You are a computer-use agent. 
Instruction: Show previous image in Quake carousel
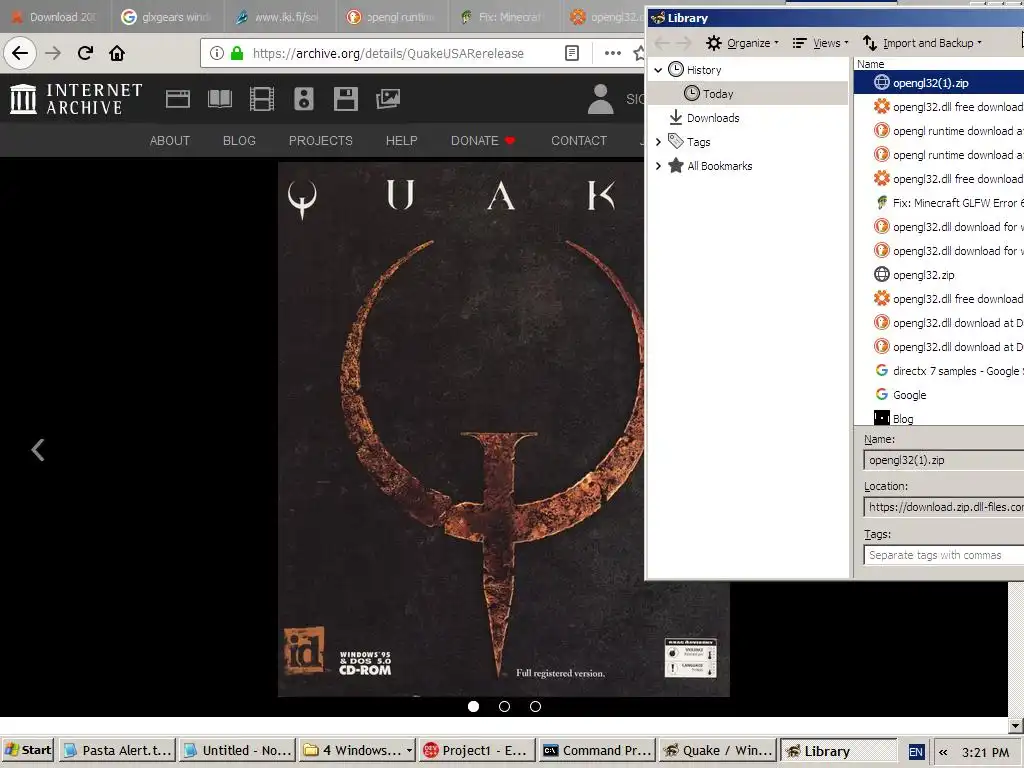tap(38, 449)
